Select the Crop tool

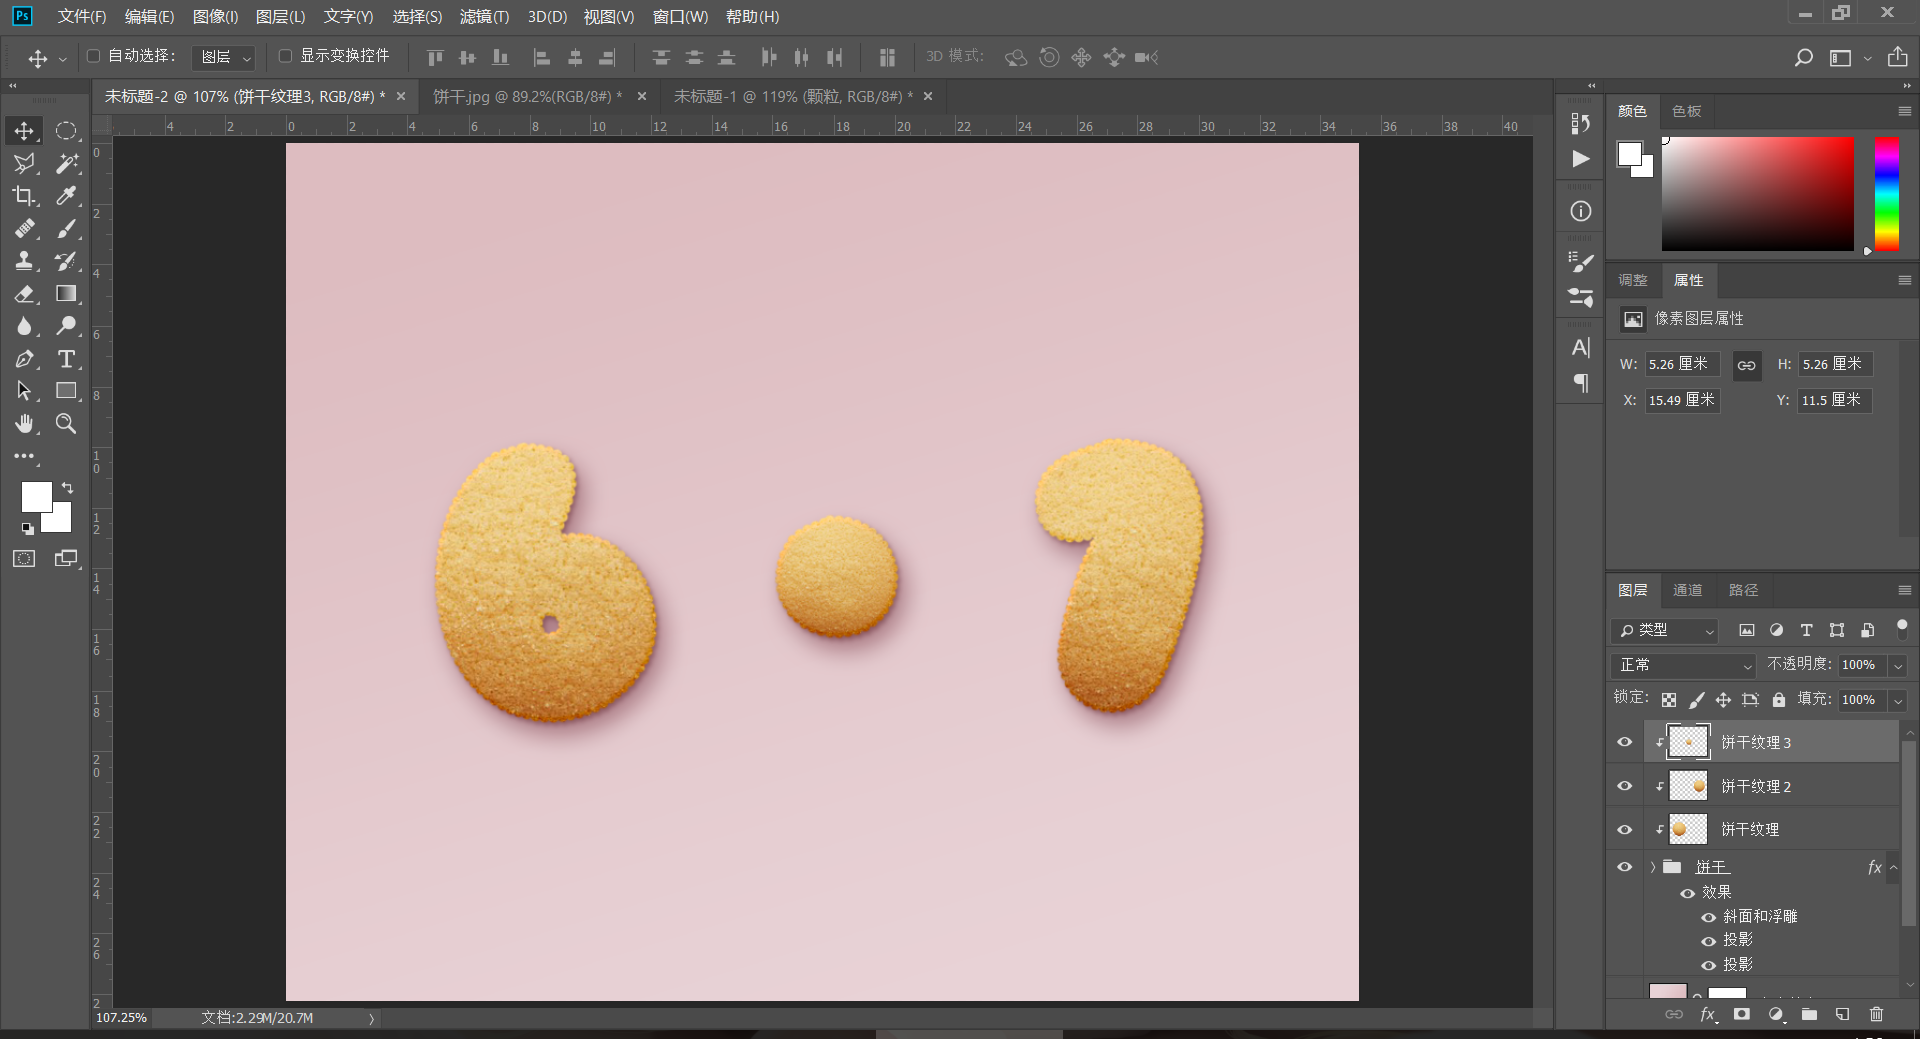[x=24, y=196]
